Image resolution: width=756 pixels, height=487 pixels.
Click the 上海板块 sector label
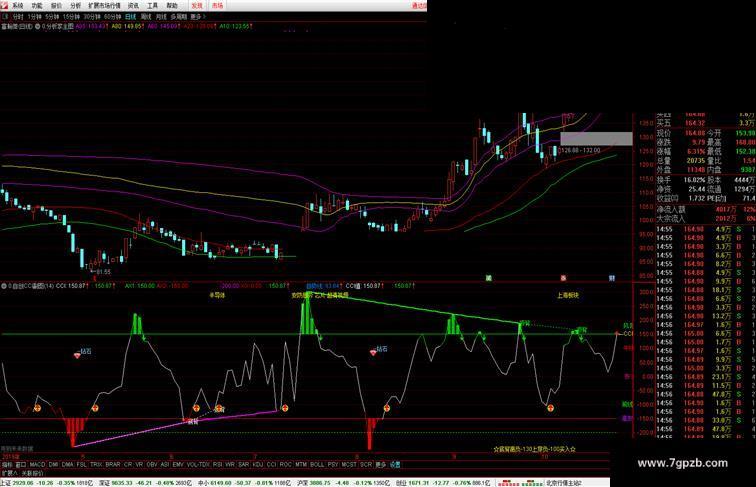click(x=568, y=296)
